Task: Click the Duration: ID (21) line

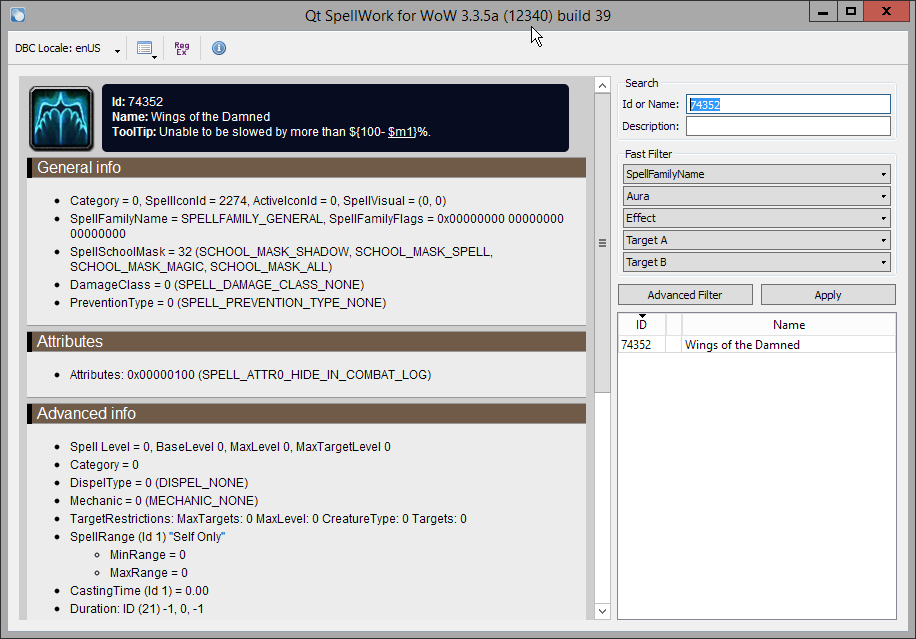Action: pyautogui.click(x=137, y=609)
